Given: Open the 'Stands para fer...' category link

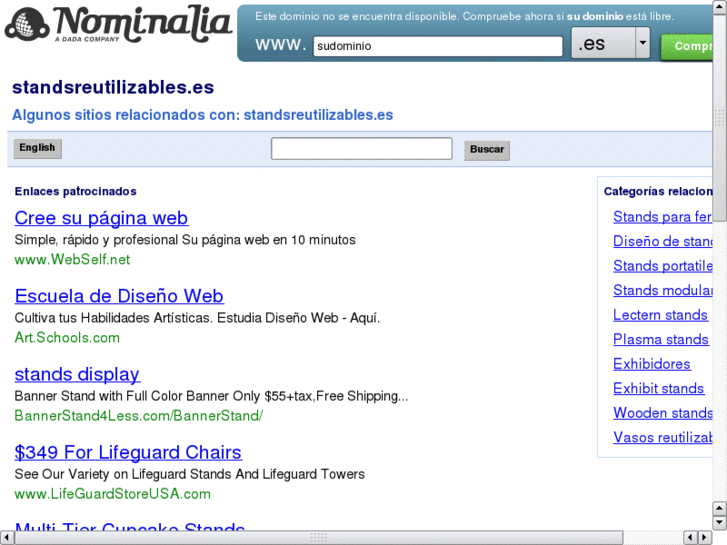Looking at the screenshot, I should point(662,217).
